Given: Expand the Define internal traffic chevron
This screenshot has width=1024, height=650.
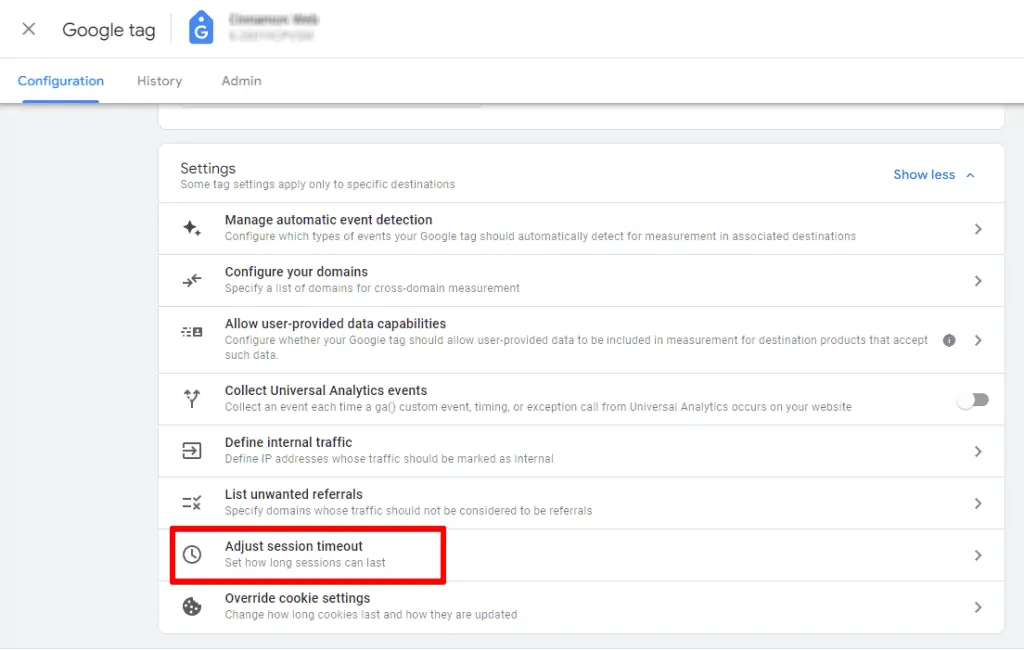Looking at the screenshot, I should [x=978, y=450].
